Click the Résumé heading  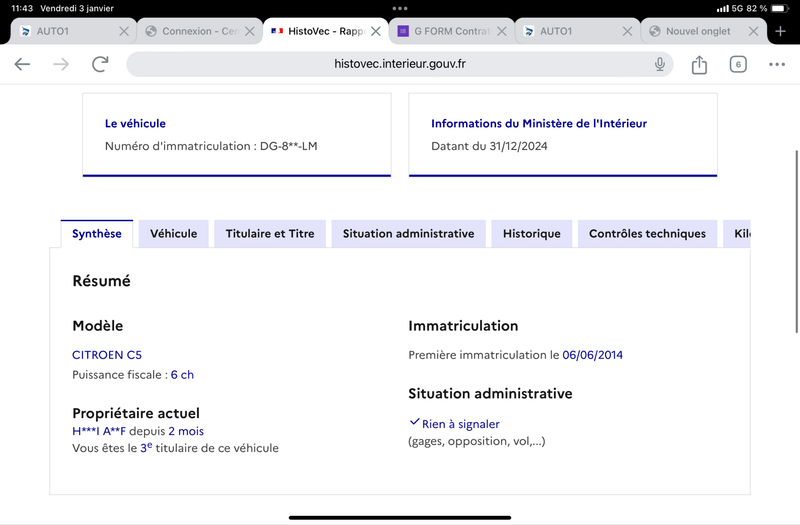click(102, 281)
